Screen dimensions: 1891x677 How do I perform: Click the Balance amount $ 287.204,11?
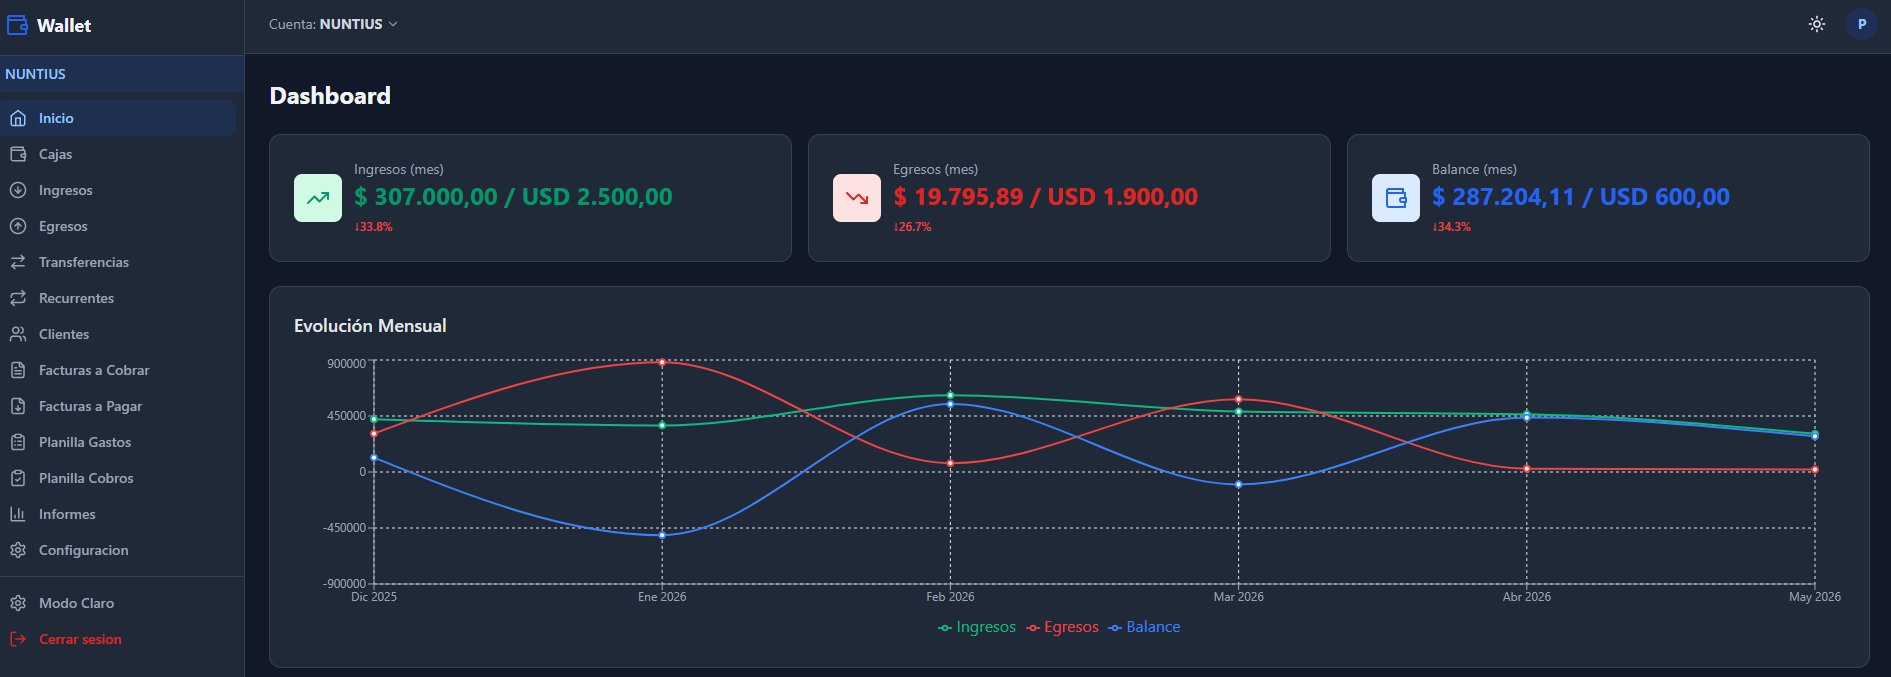coord(1503,197)
